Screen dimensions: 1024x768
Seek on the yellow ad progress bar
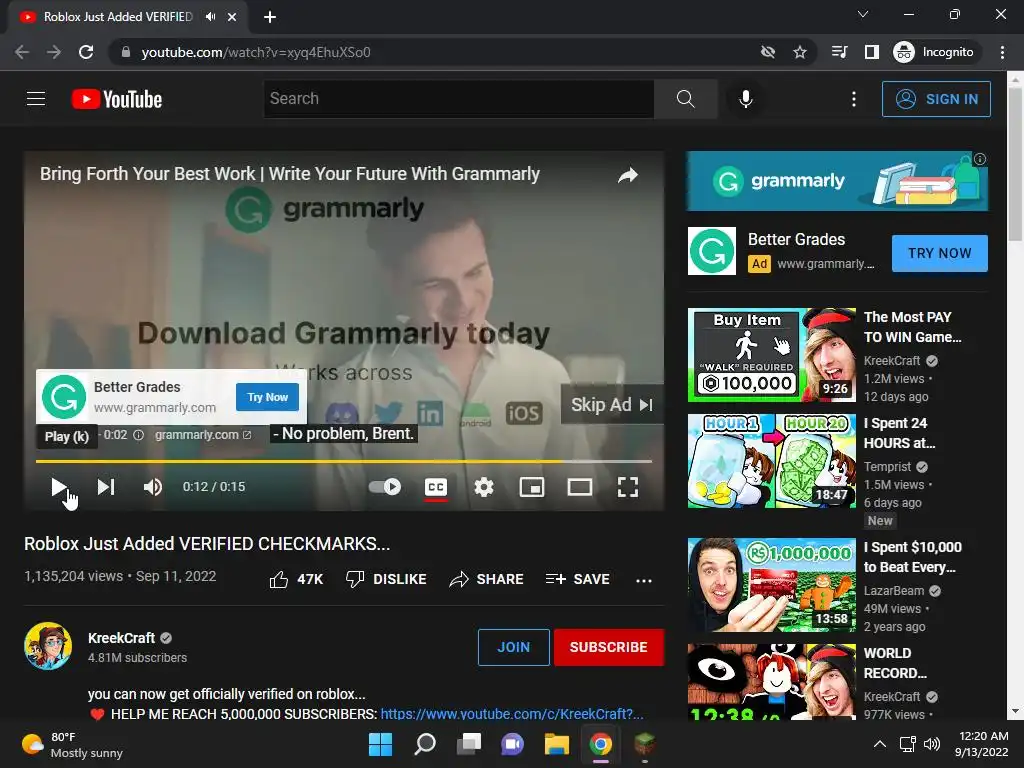click(x=344, y=461)
